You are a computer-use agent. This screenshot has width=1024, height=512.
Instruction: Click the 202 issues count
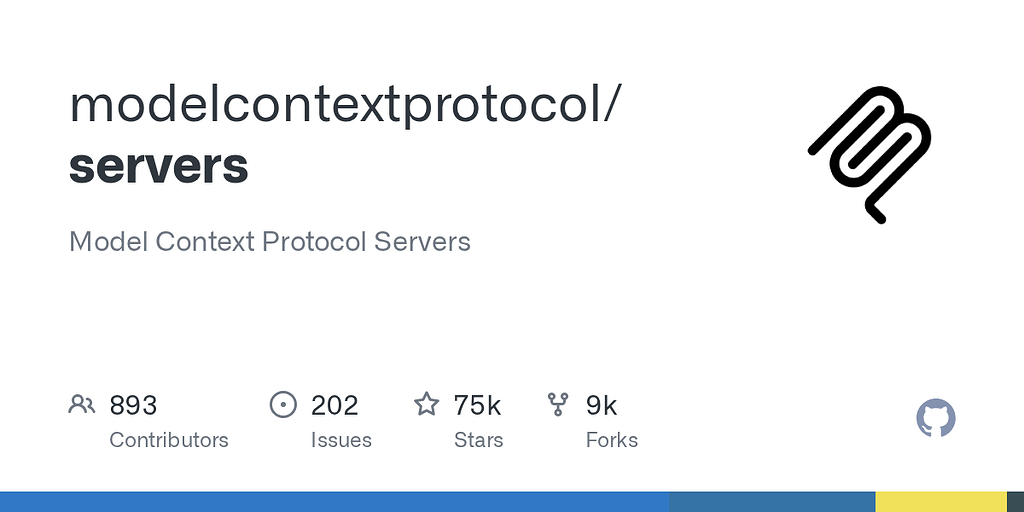334,406
